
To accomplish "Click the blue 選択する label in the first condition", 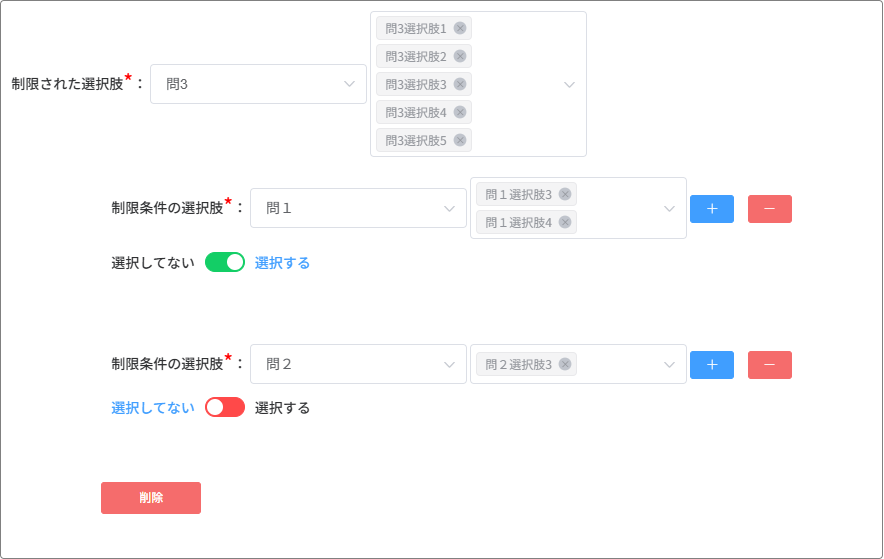I will (282, 263).
